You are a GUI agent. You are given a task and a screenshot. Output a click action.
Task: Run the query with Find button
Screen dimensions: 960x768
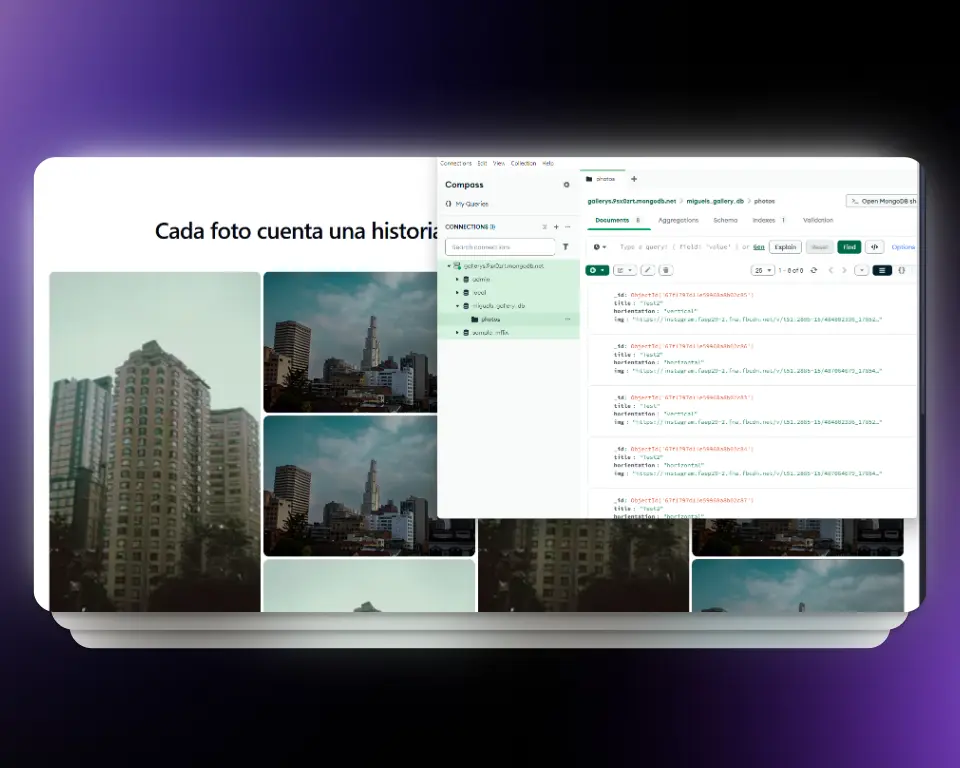[849, 247]
